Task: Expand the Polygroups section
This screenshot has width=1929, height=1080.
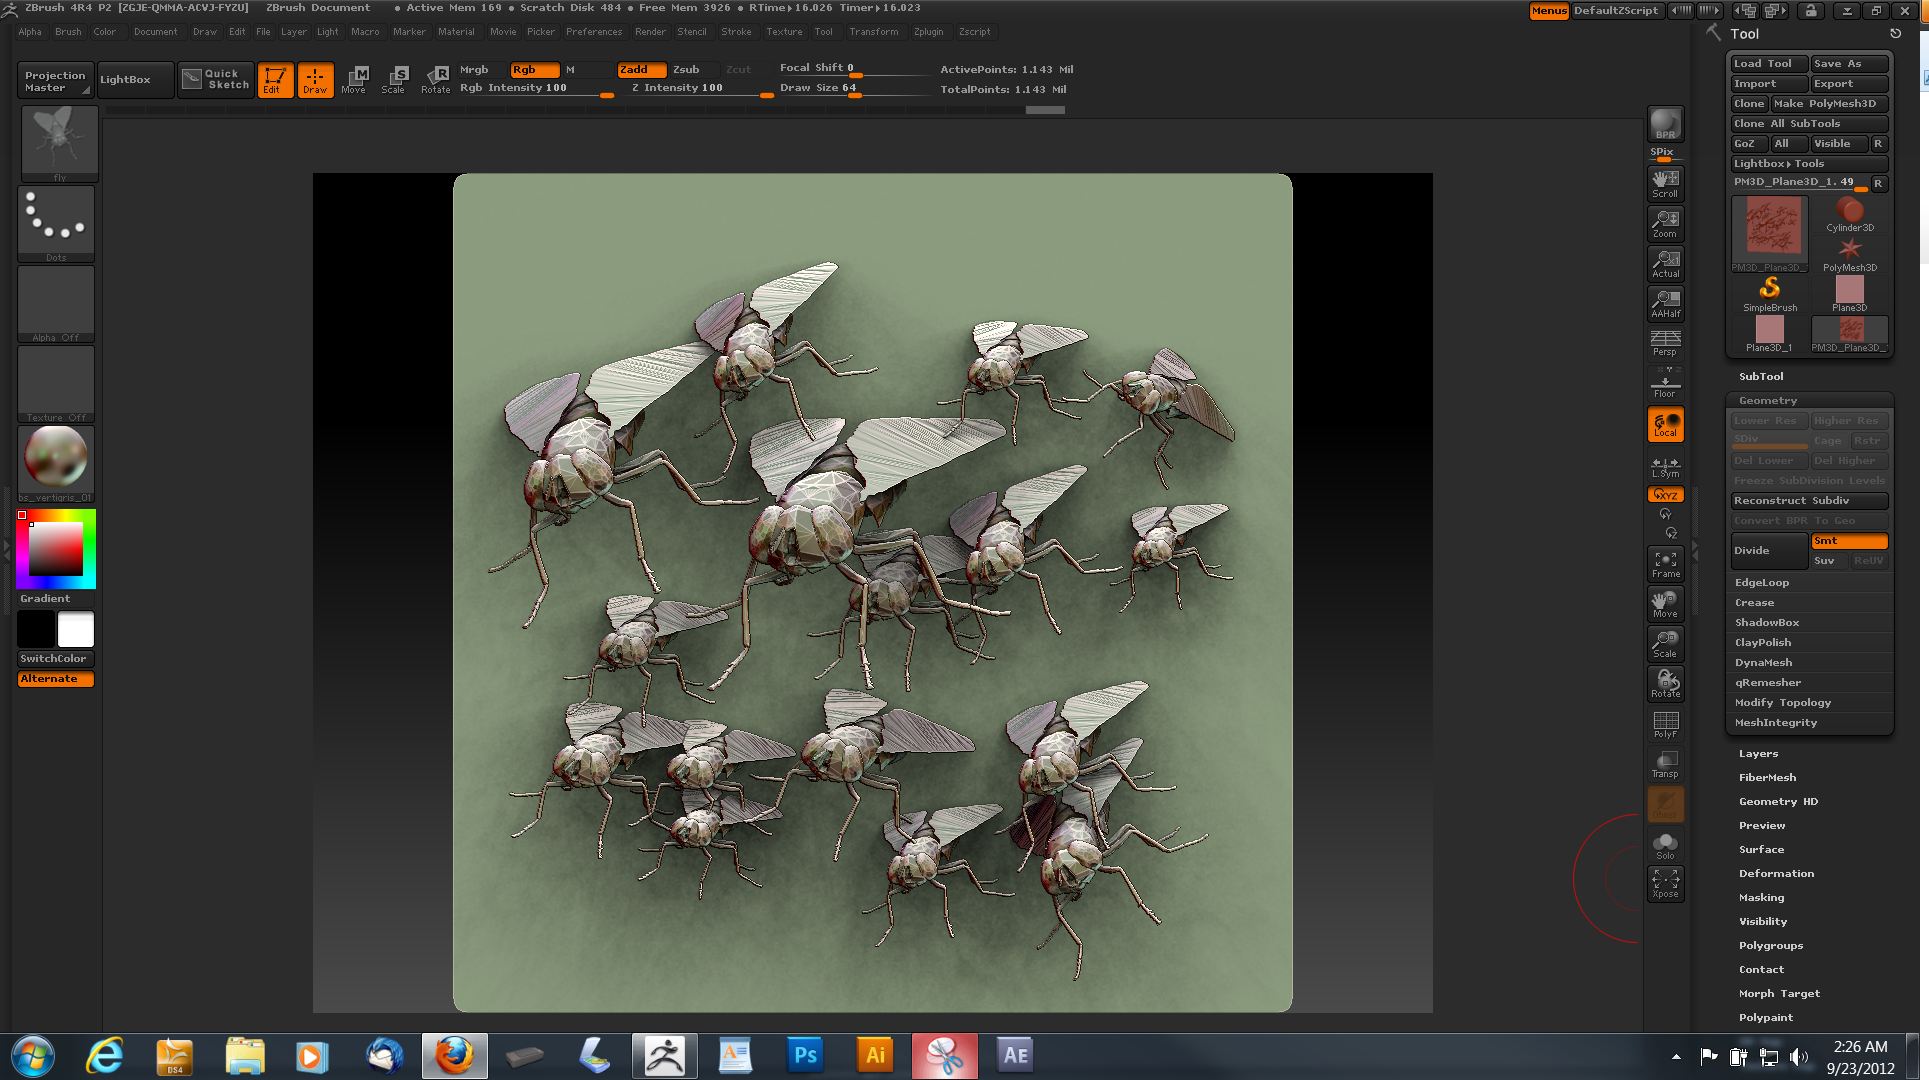Action: [1770, 946]
